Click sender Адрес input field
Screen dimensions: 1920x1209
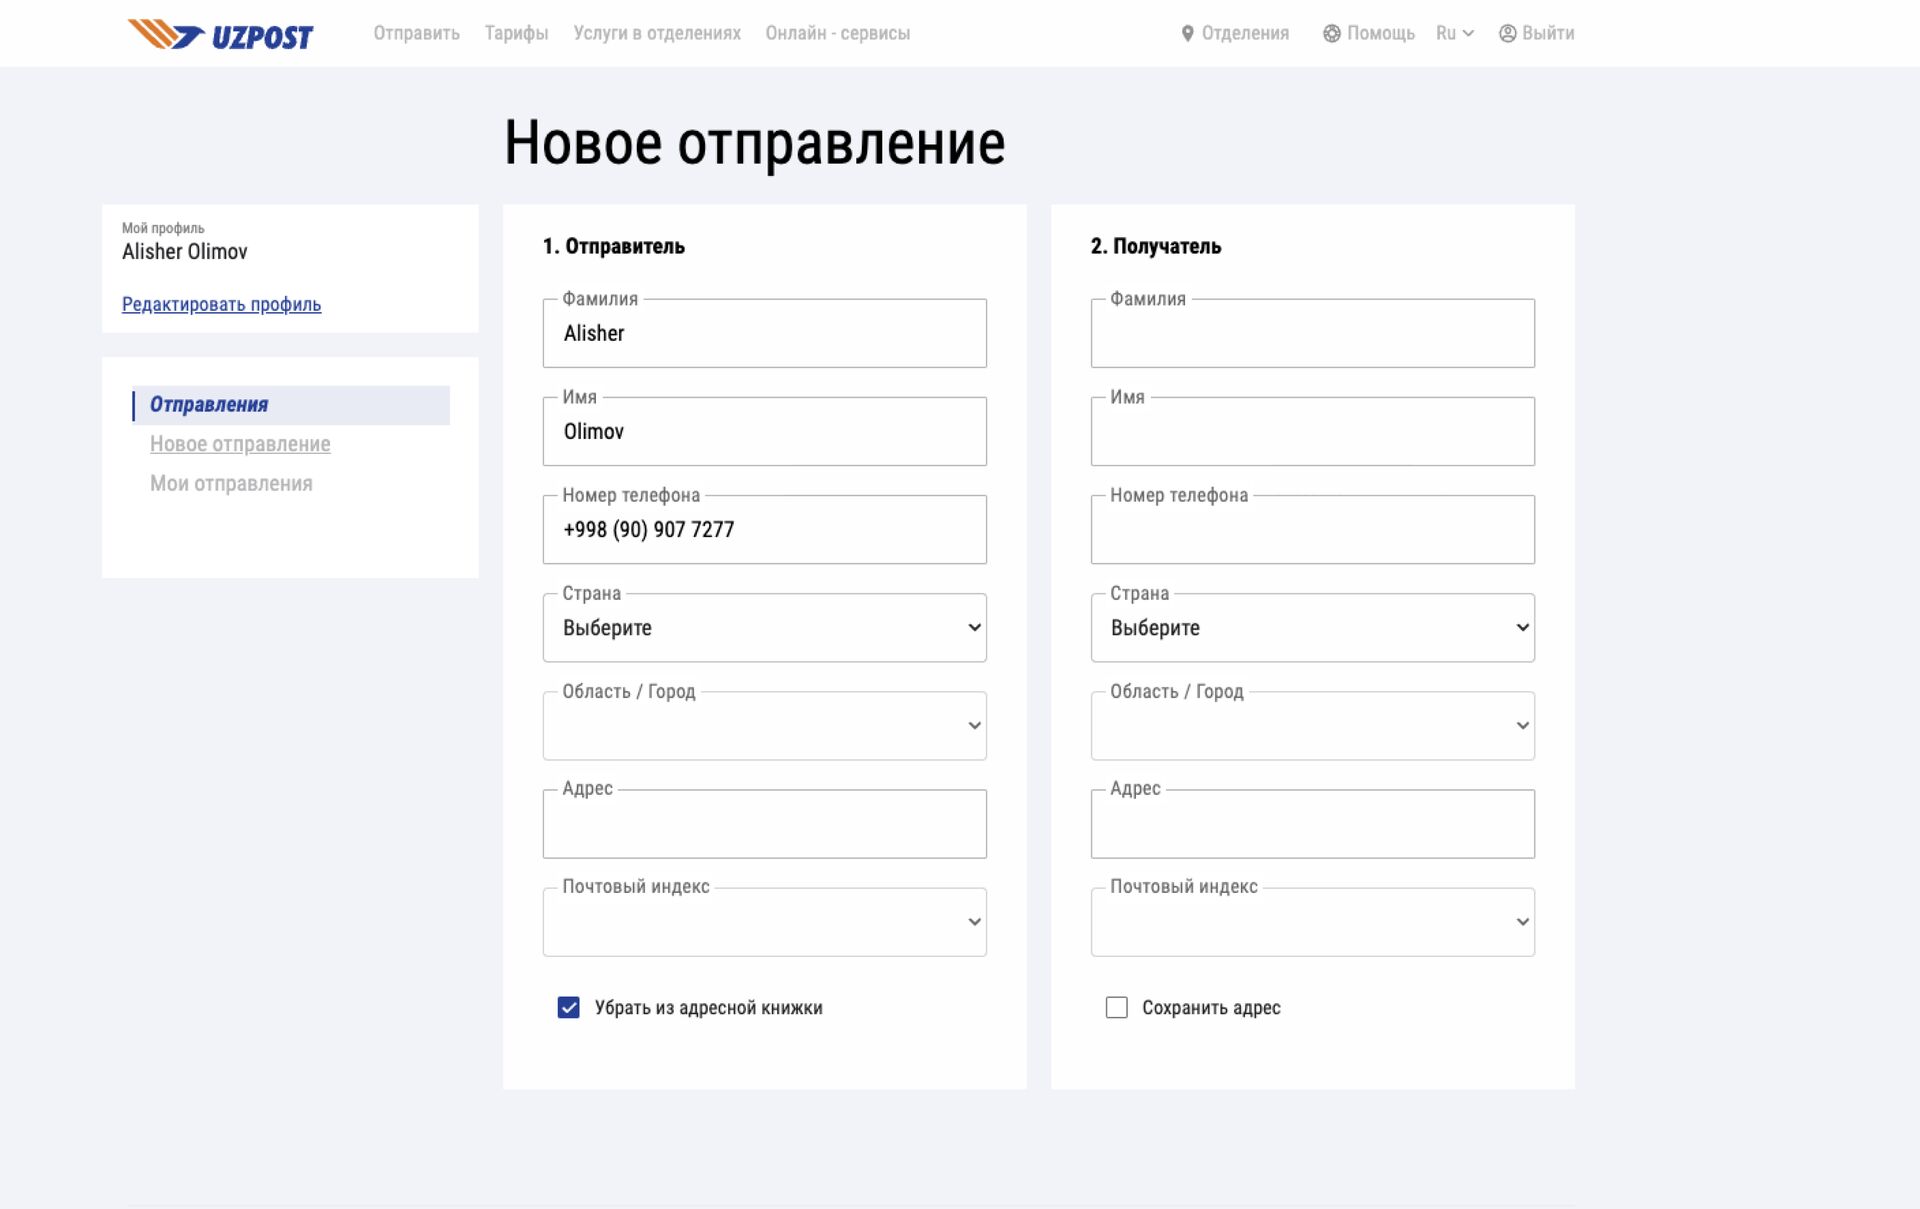point(764,823)
